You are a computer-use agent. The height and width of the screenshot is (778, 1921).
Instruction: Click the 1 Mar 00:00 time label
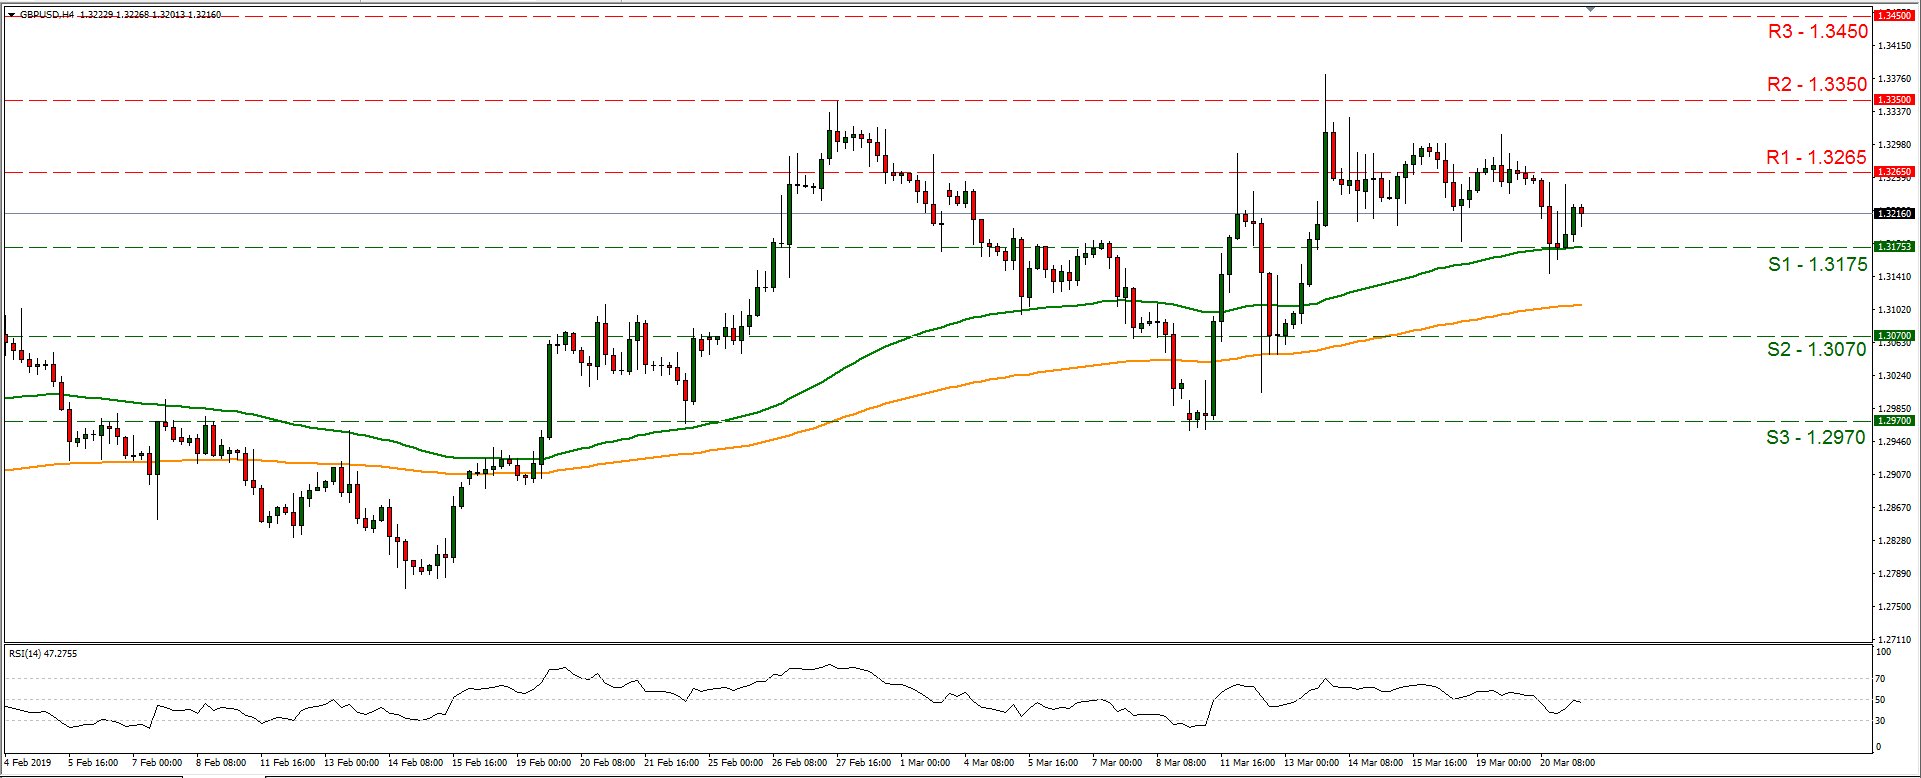pyautogui.click(x=925, y=763)
